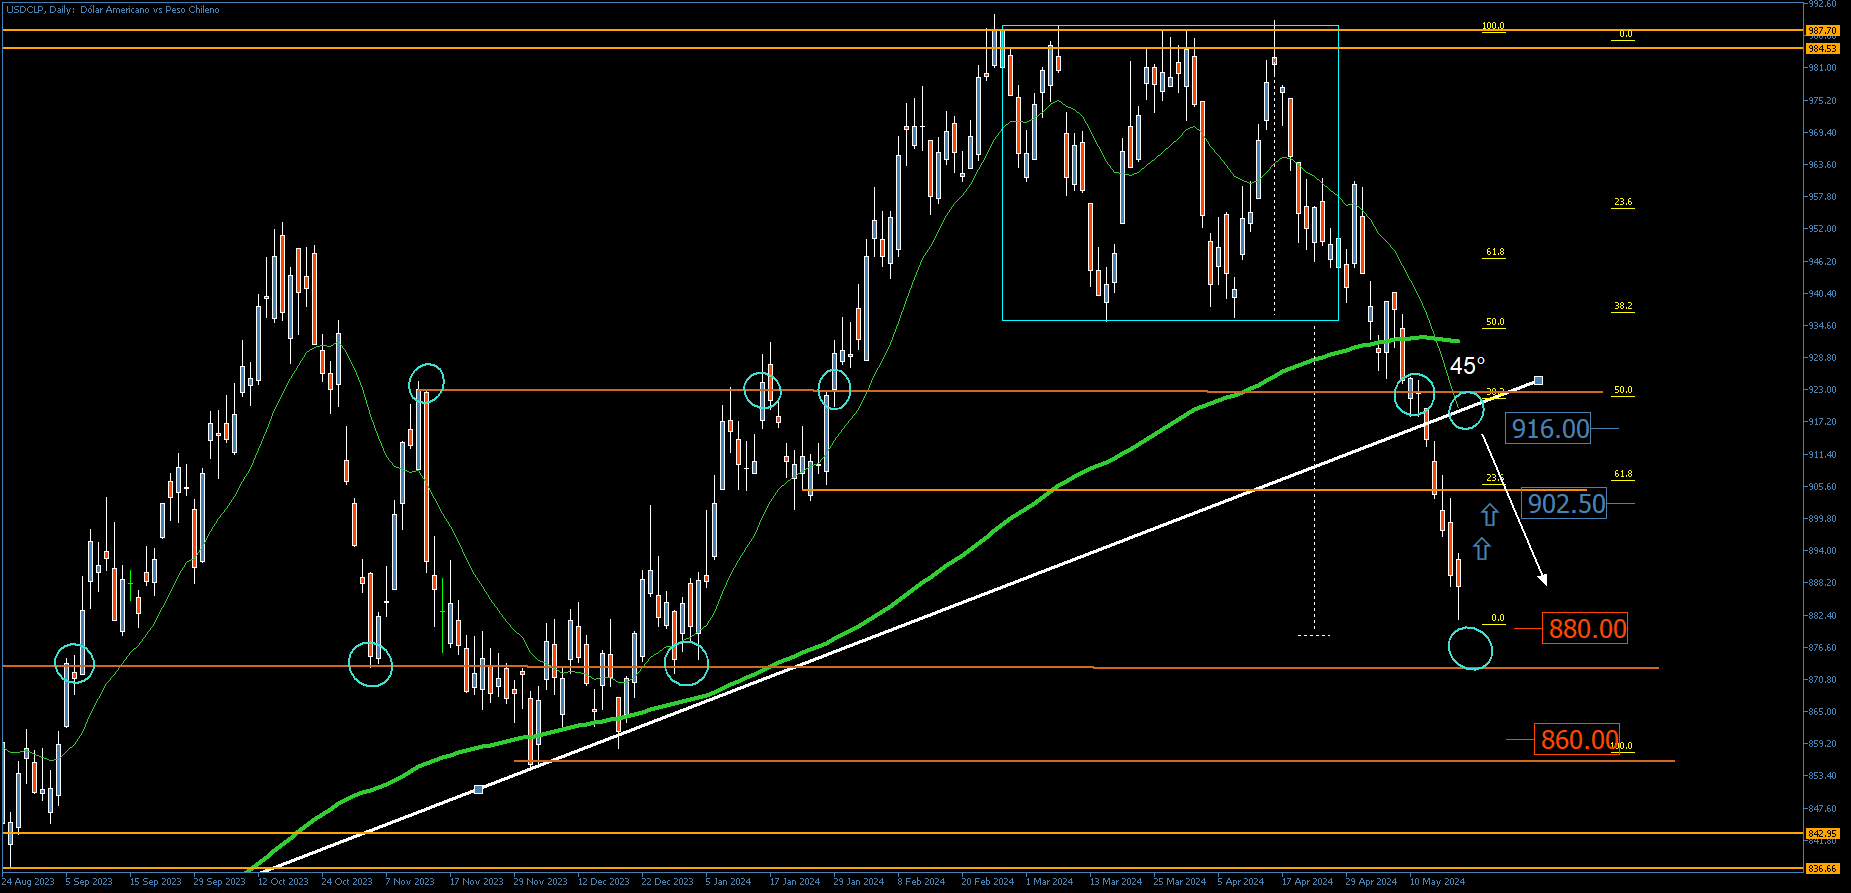Click the orange 842.95 price axis tag
Viewport: 1851px width, 893px height.
pyautogui.click(x=1822, y=833)
